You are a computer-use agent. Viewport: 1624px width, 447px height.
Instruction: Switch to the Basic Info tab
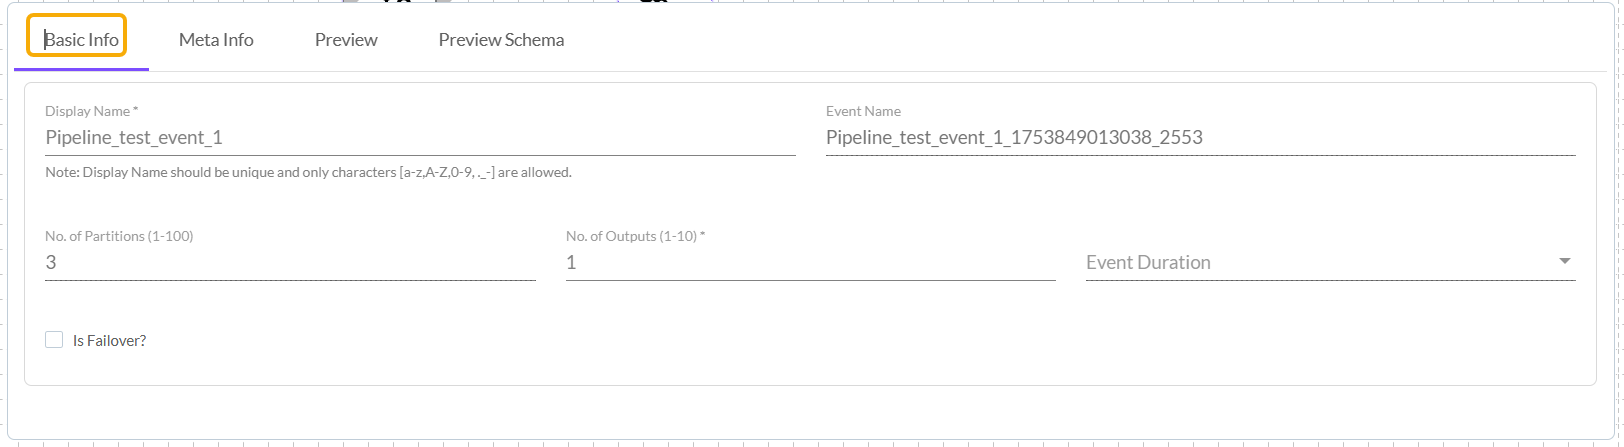pos(81,40)
